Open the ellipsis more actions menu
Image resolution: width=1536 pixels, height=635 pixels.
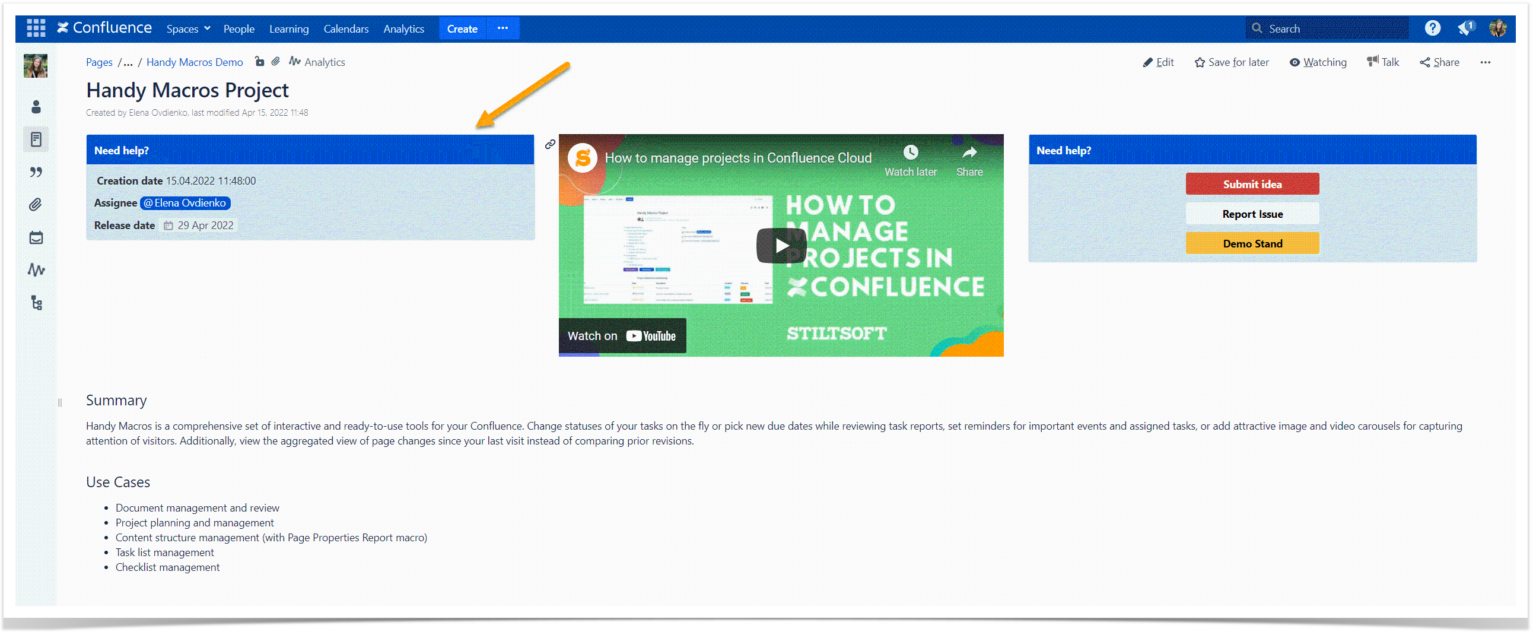(x=1485, y=62)
